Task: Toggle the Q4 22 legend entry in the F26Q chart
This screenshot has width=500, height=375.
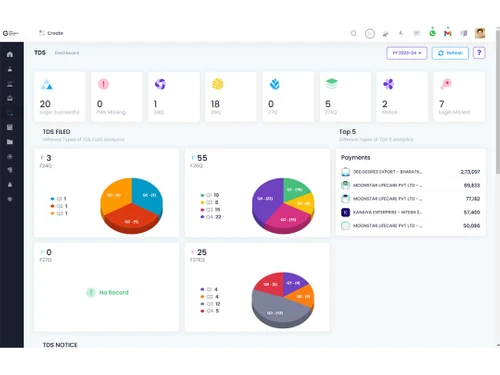Action: 211,217
